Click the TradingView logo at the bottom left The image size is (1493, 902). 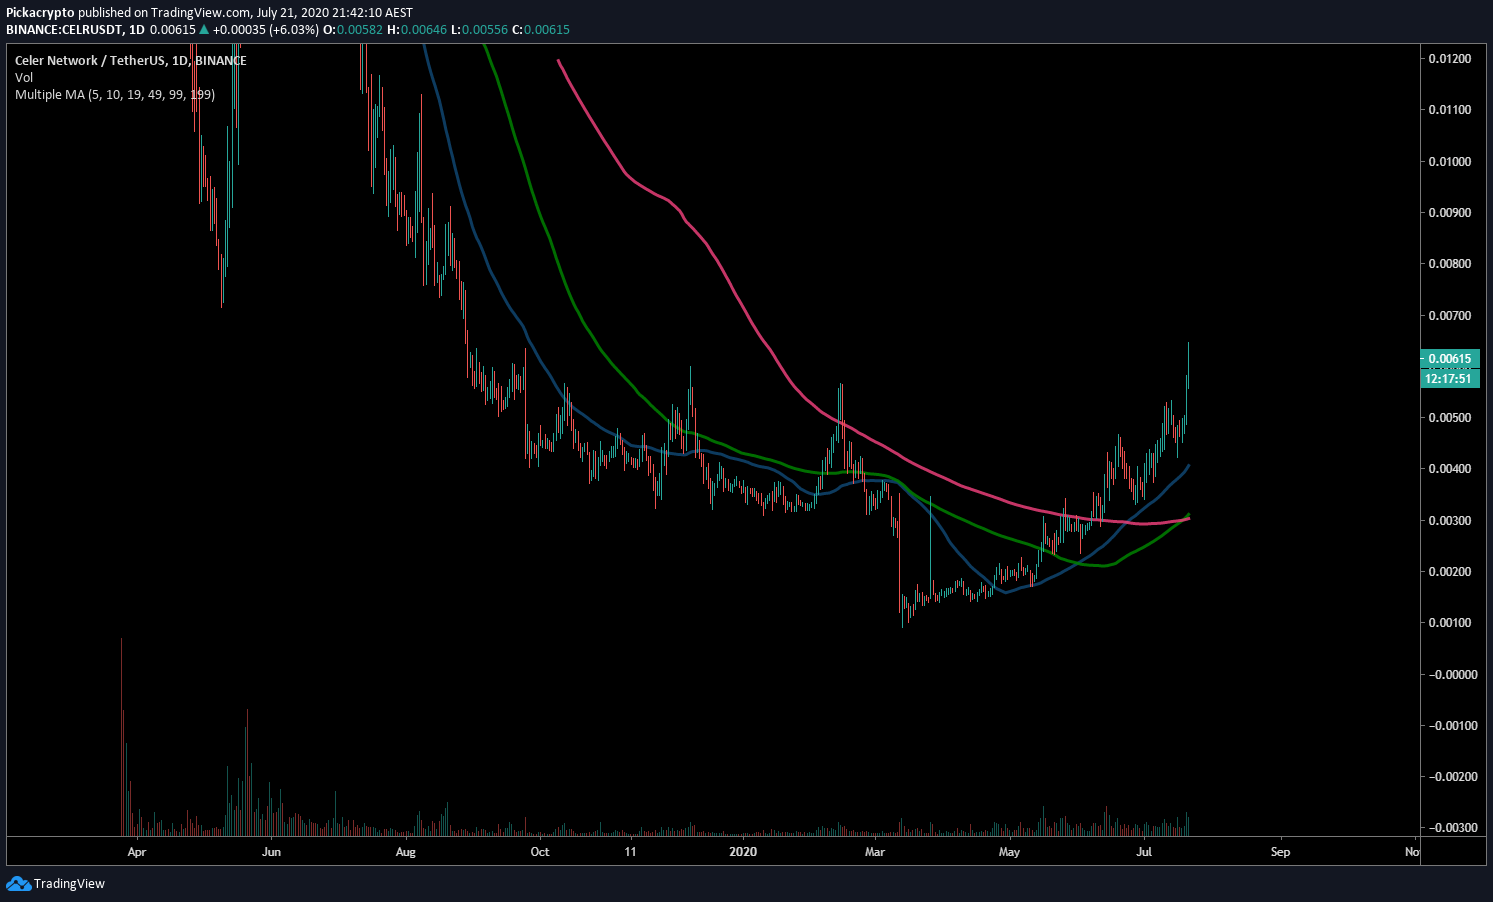tap(55, 883)
